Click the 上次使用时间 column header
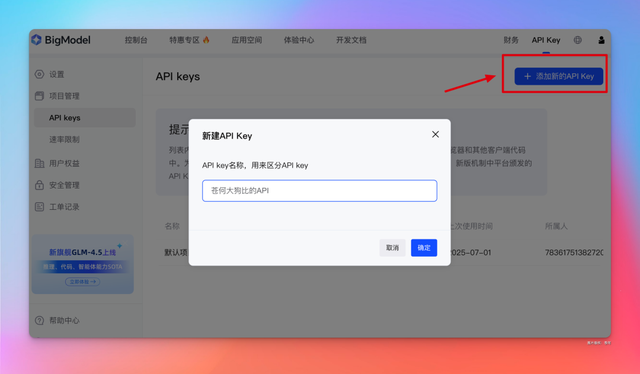Screen dimensions: 640x374 click(x=471, y=226)
